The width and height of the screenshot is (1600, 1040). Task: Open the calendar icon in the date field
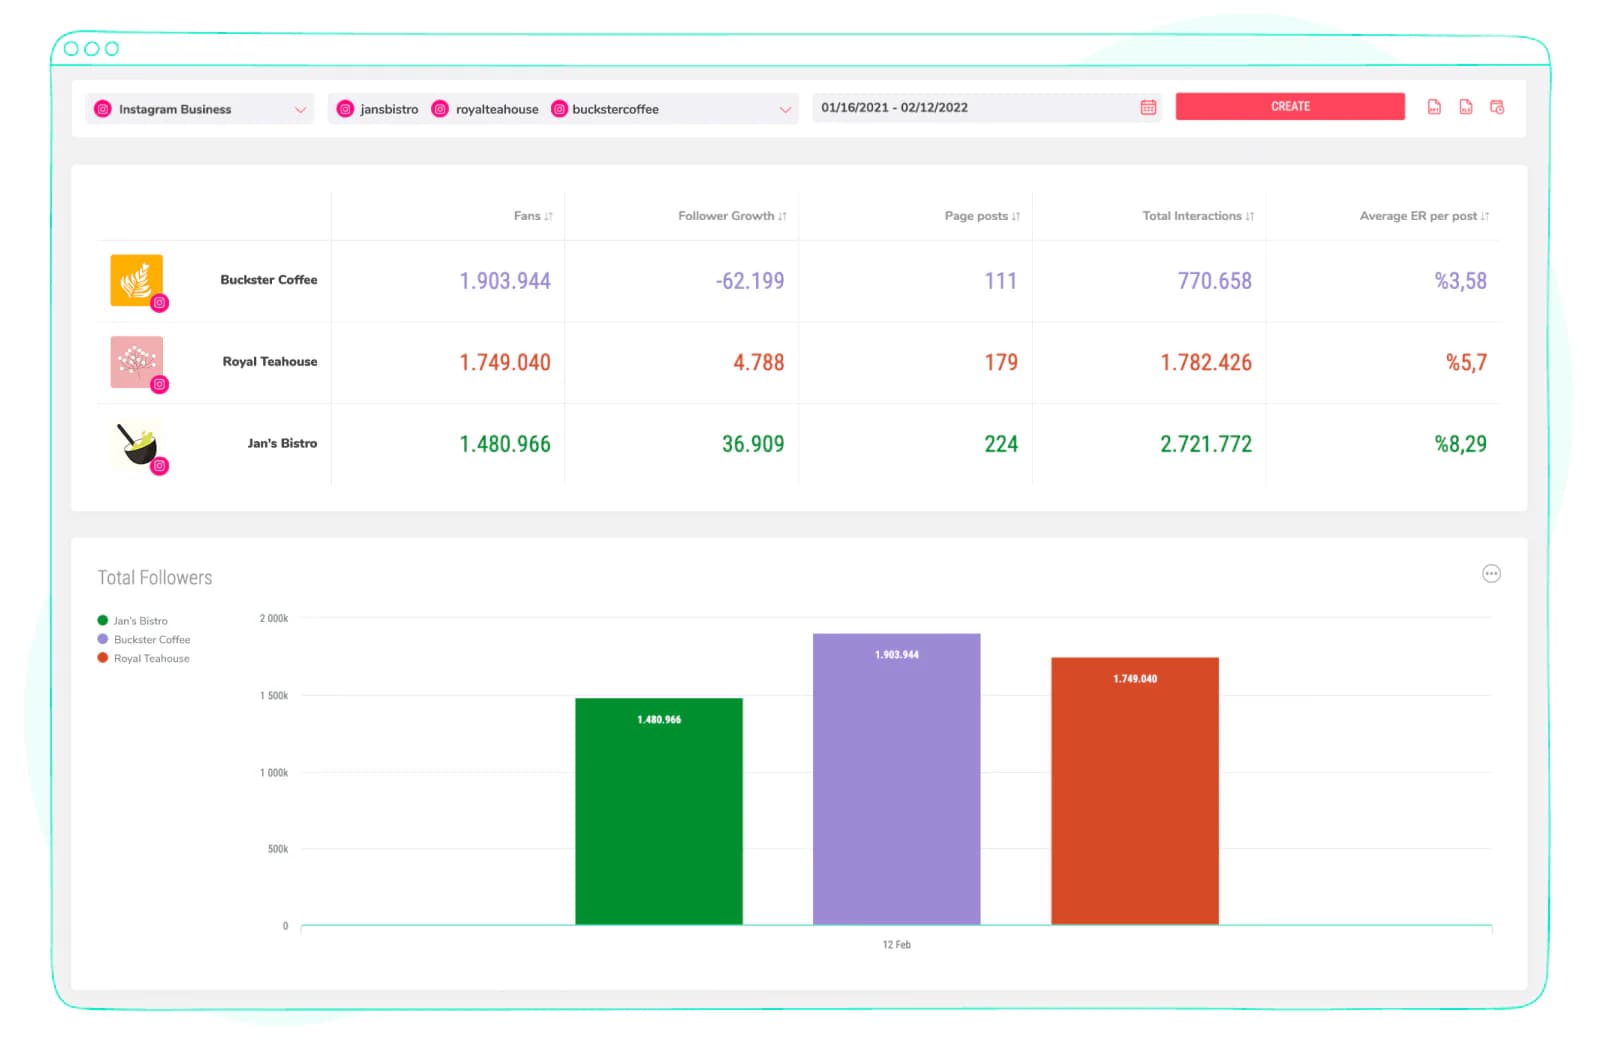pyautogui.click(x=1148, y=107)
